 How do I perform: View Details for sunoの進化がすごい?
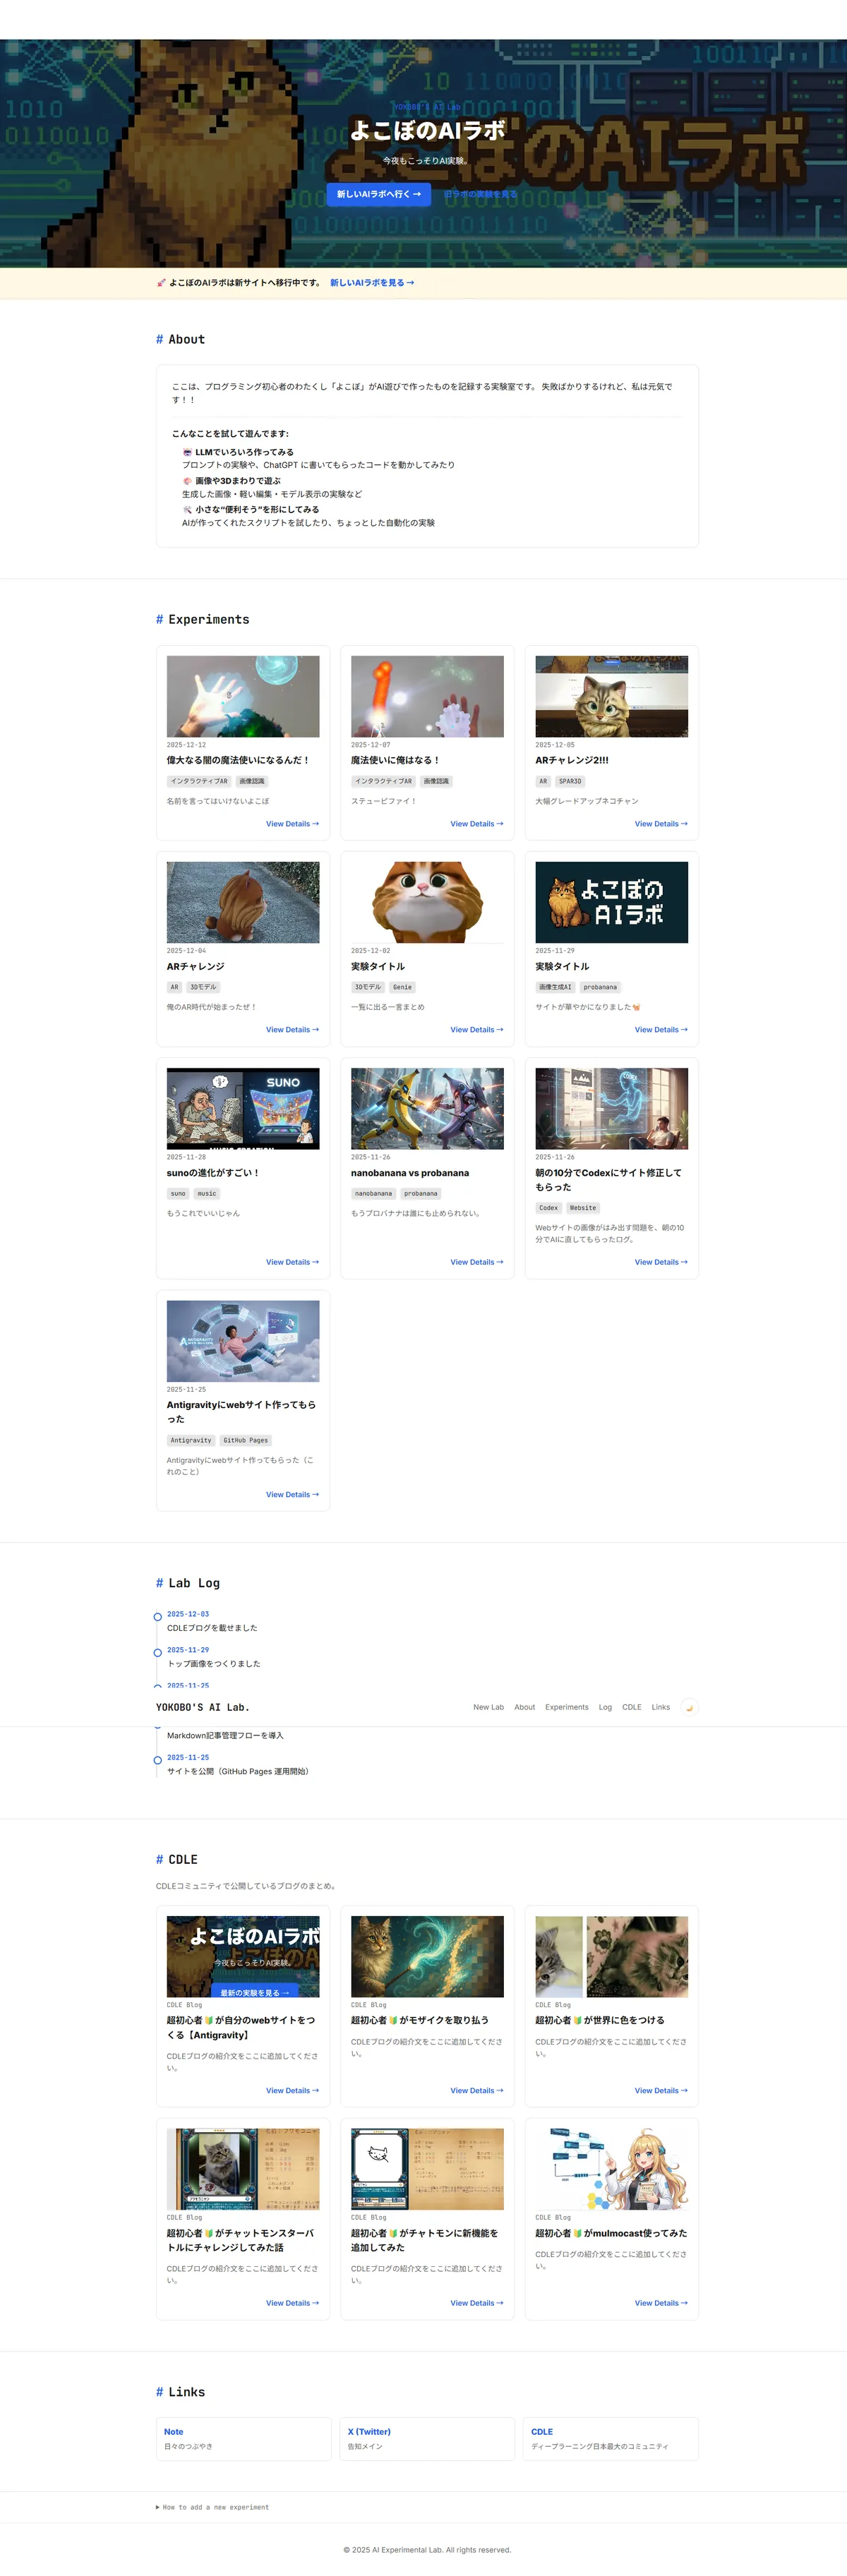point(292,1262)
